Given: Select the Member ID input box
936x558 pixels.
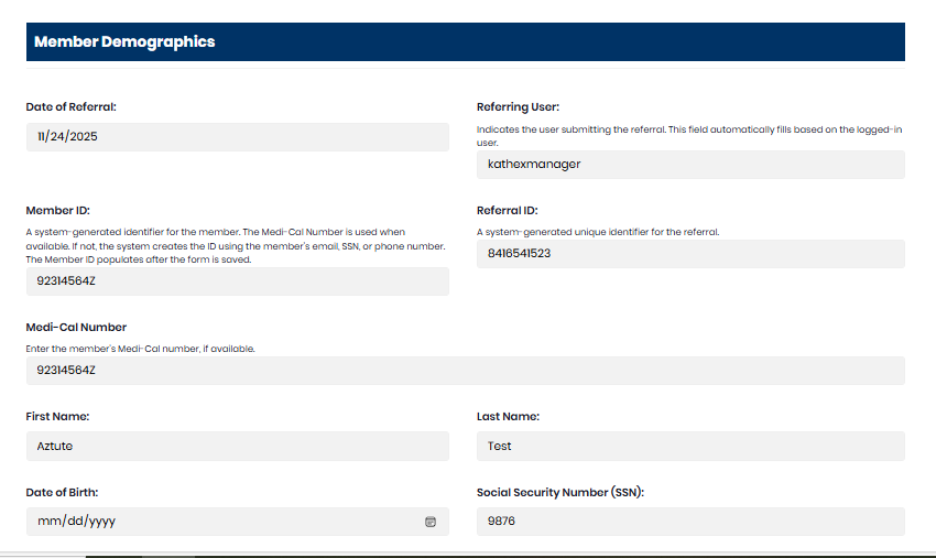Looking at the screenshot, I should click(237, 282).
